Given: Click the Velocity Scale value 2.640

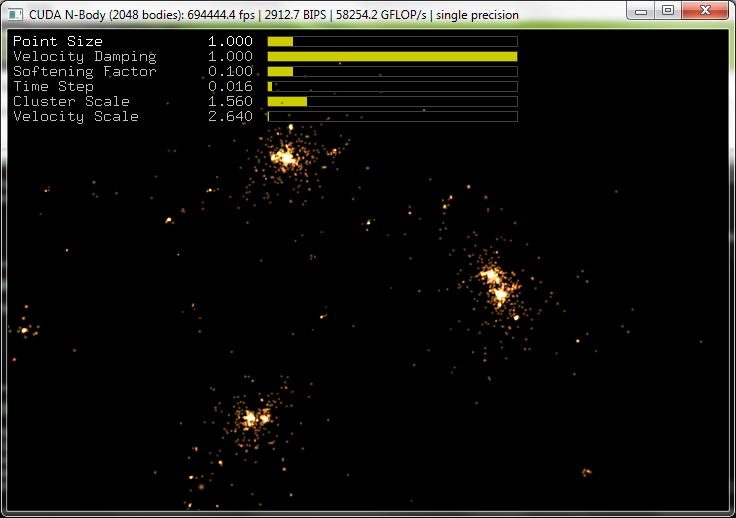Looking at the screenshot, I should click(230, 117).
